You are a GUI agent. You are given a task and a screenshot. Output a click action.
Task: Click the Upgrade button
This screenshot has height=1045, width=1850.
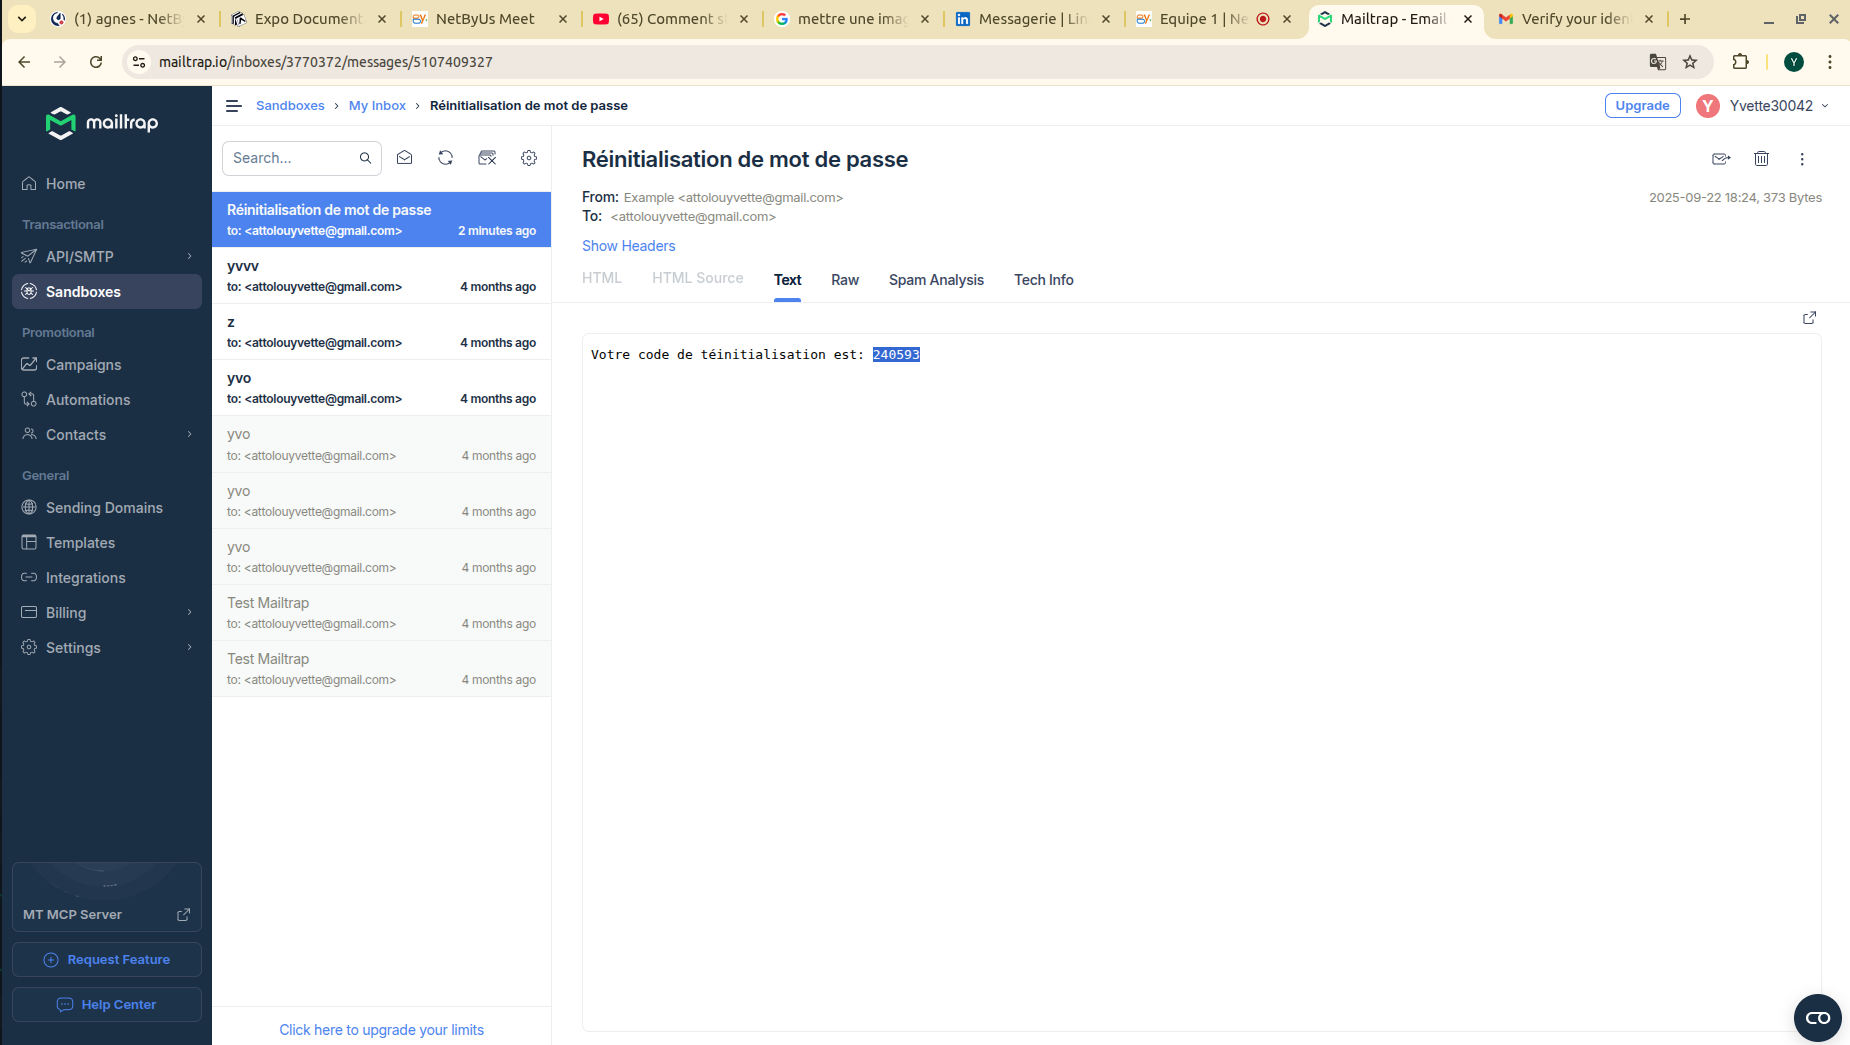[x=1642, y=106]
